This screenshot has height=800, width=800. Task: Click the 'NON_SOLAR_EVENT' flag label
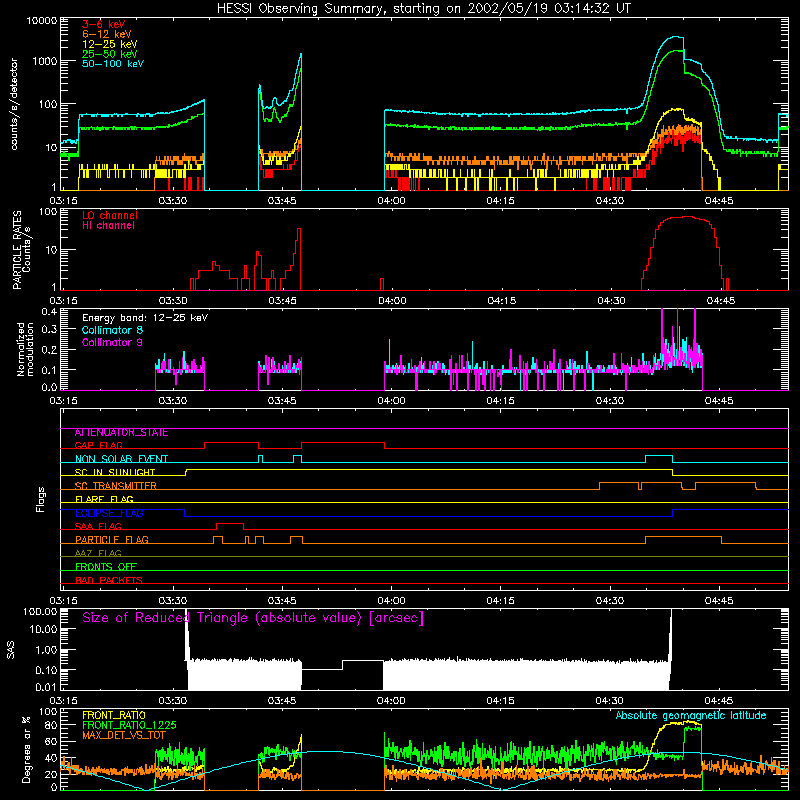click(121, 459)
